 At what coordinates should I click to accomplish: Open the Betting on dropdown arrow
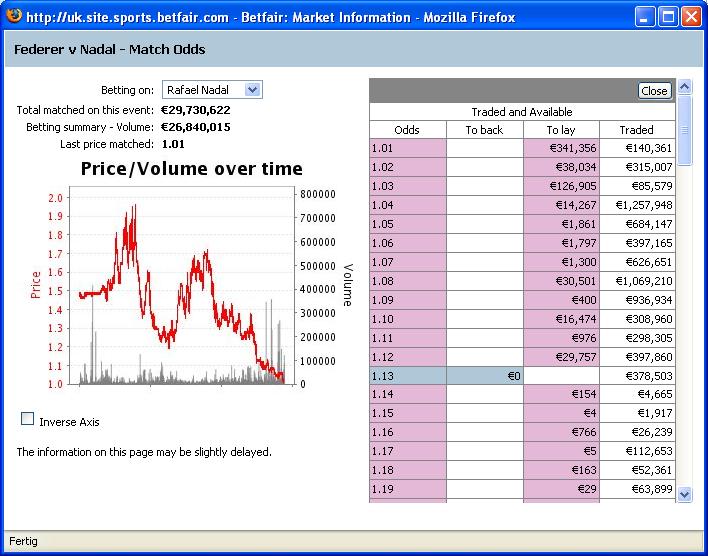[253, 90]
